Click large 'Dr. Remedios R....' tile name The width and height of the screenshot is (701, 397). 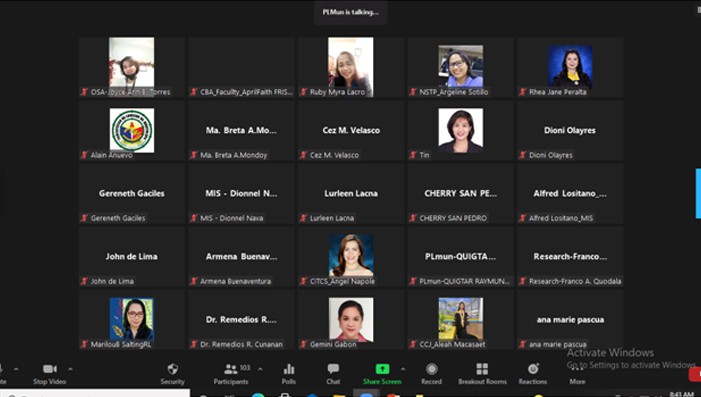click(241, 319)
